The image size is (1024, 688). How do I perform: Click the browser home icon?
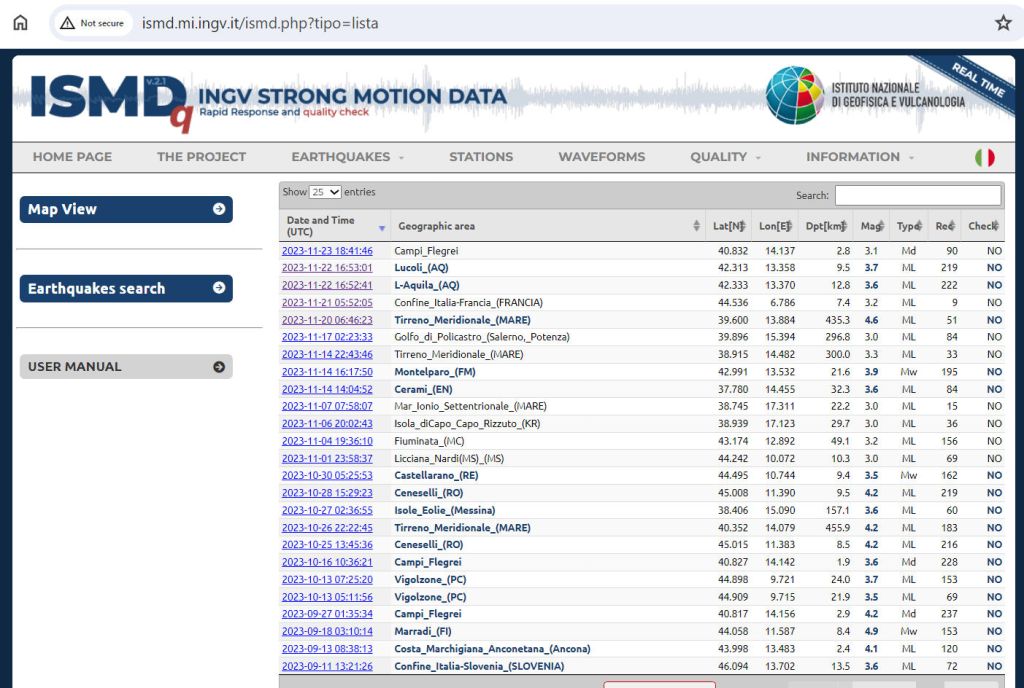20,23
